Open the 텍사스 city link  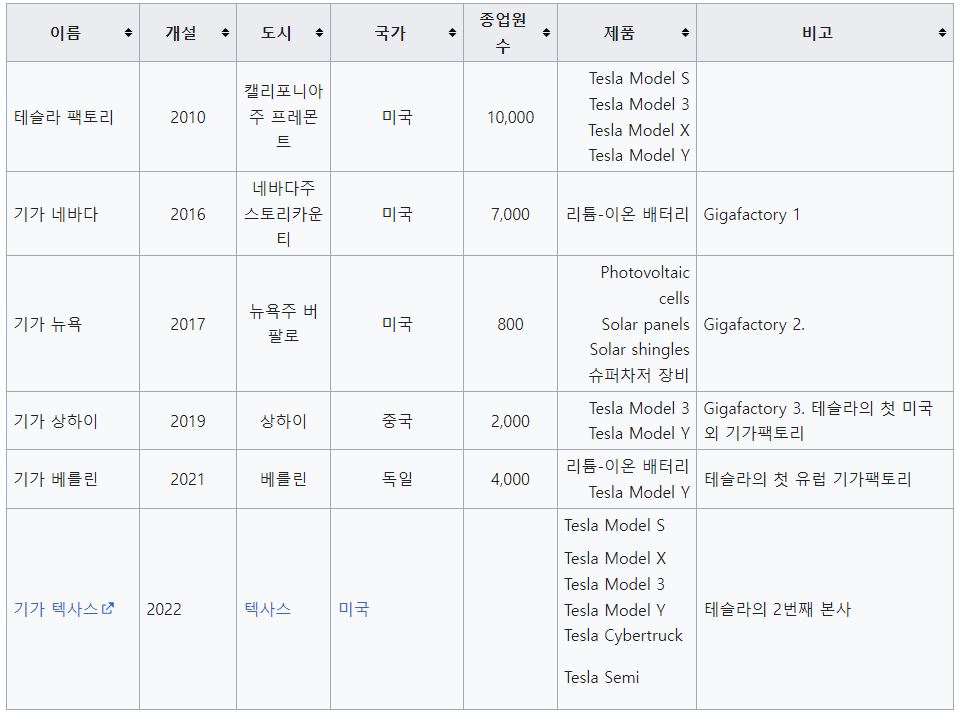[x=267, y=609]
